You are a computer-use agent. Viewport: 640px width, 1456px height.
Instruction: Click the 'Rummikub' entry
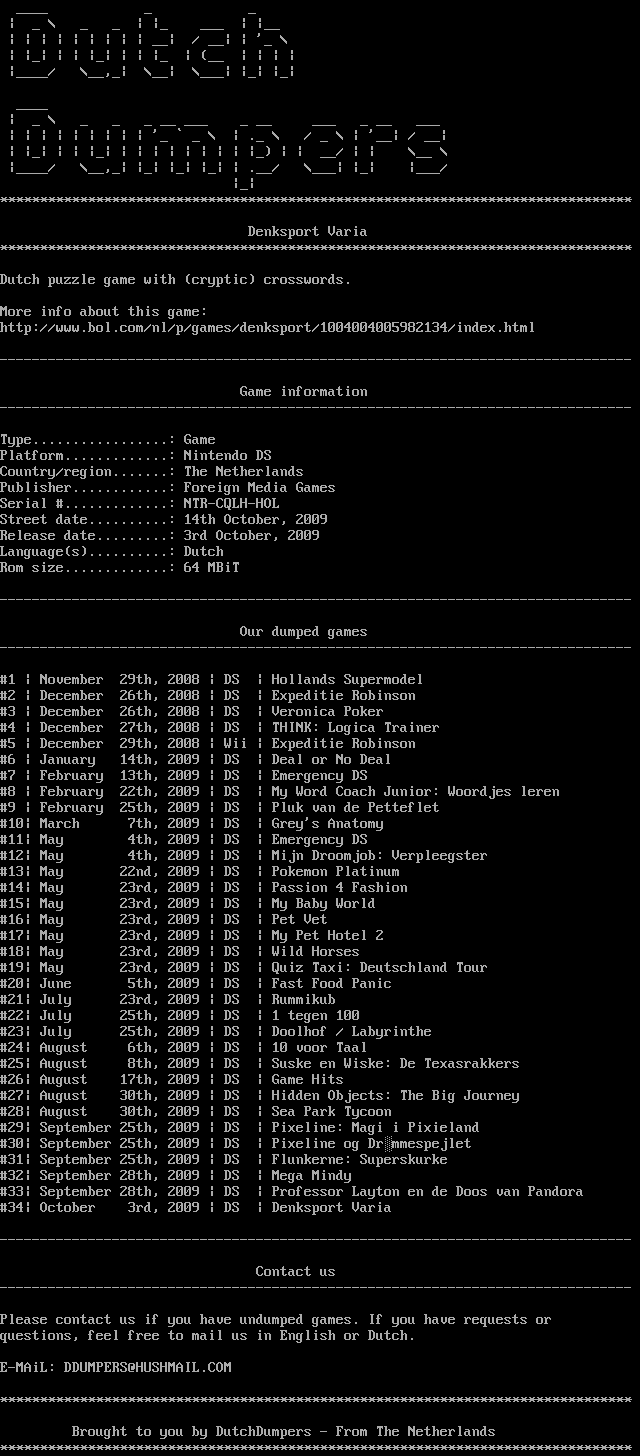[304, 999]
